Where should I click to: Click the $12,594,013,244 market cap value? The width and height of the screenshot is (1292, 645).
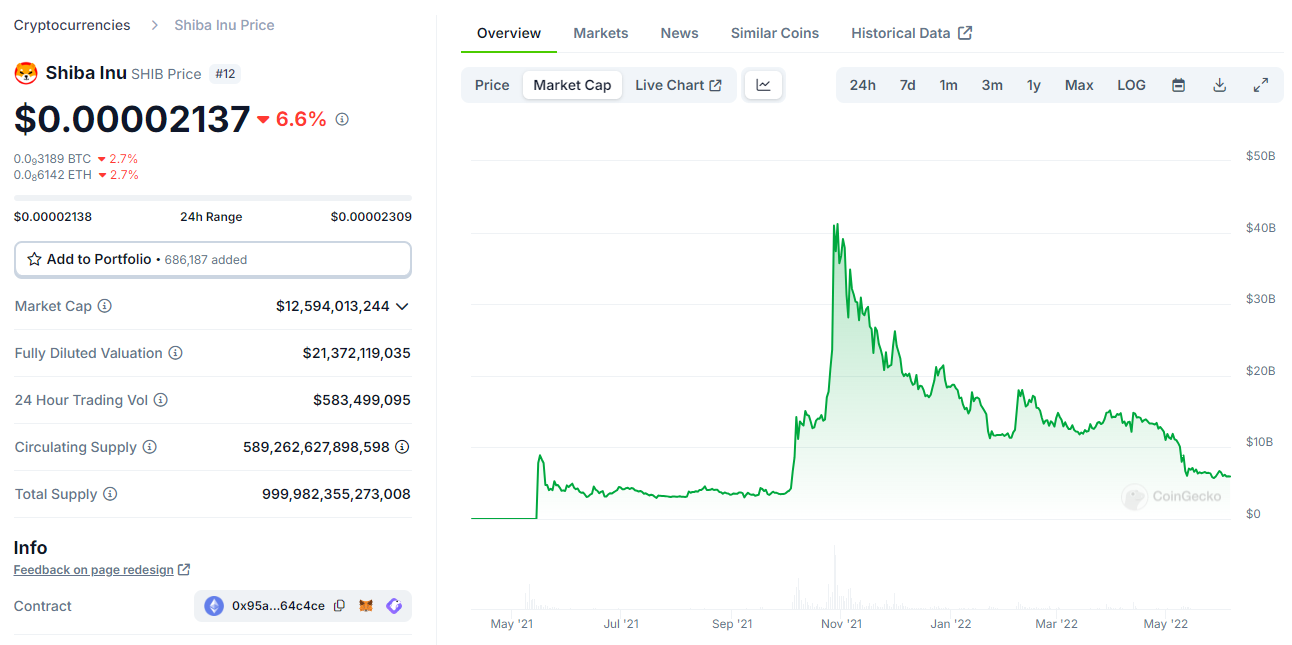click(x=333, y=306)
